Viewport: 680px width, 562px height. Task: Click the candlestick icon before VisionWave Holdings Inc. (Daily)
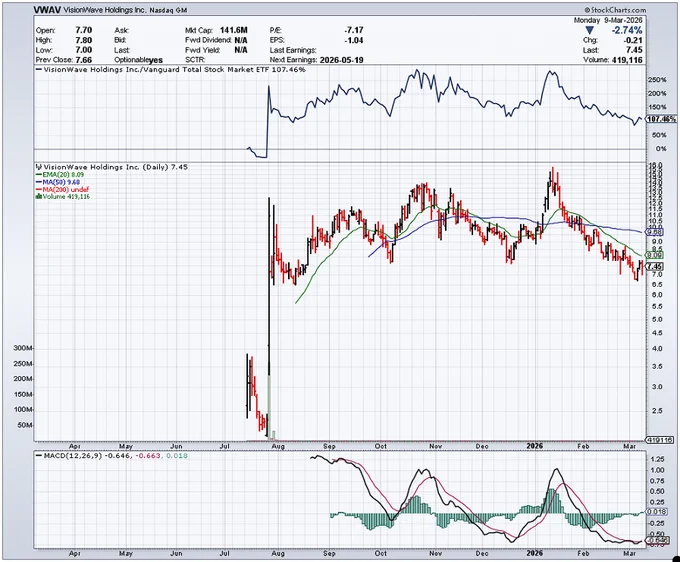[x=39, y=167]
